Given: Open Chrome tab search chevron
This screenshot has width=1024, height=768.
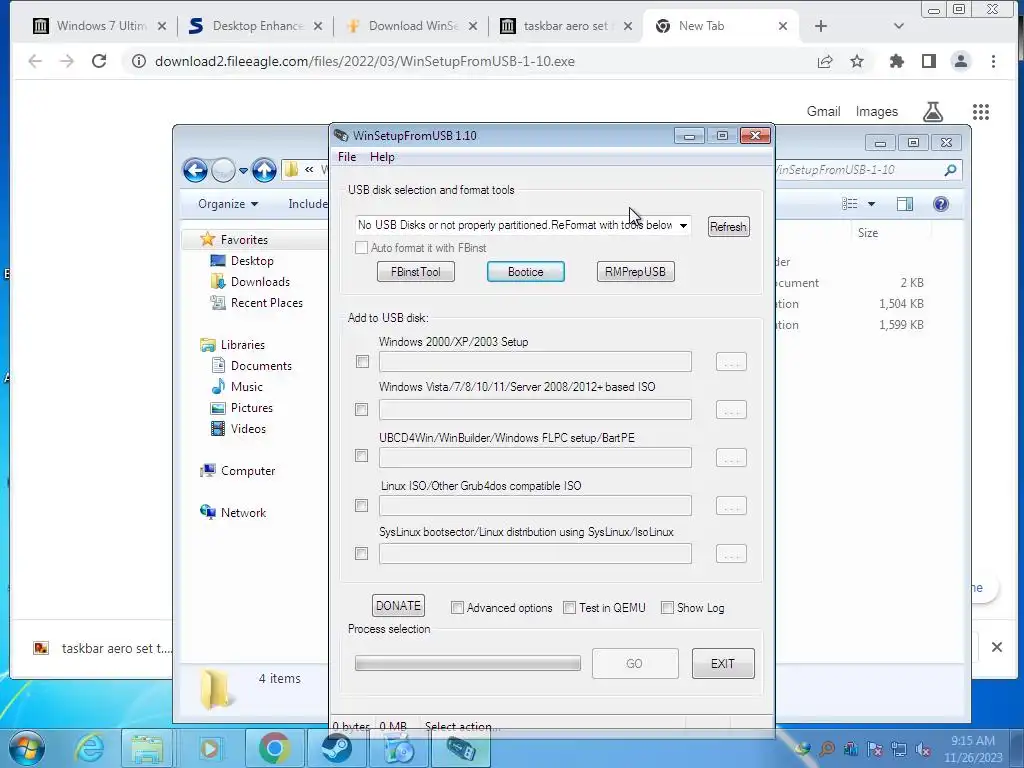Looking at the screenshot, I should coord(899,26).
